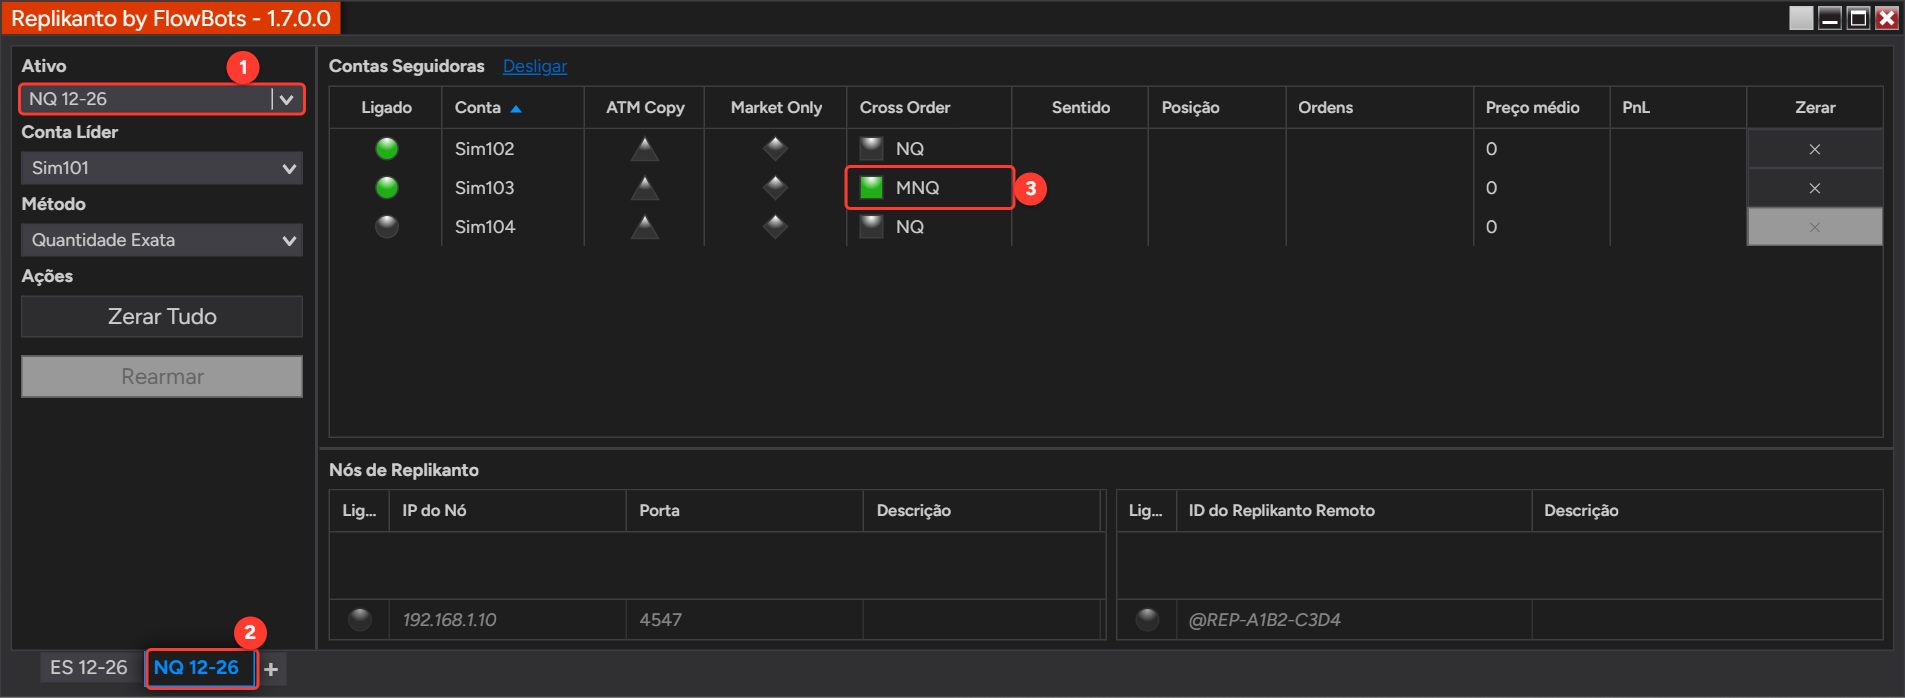Close the Replikanto window
This screenshot has height=698, width=1905.
pos(1886,18)
